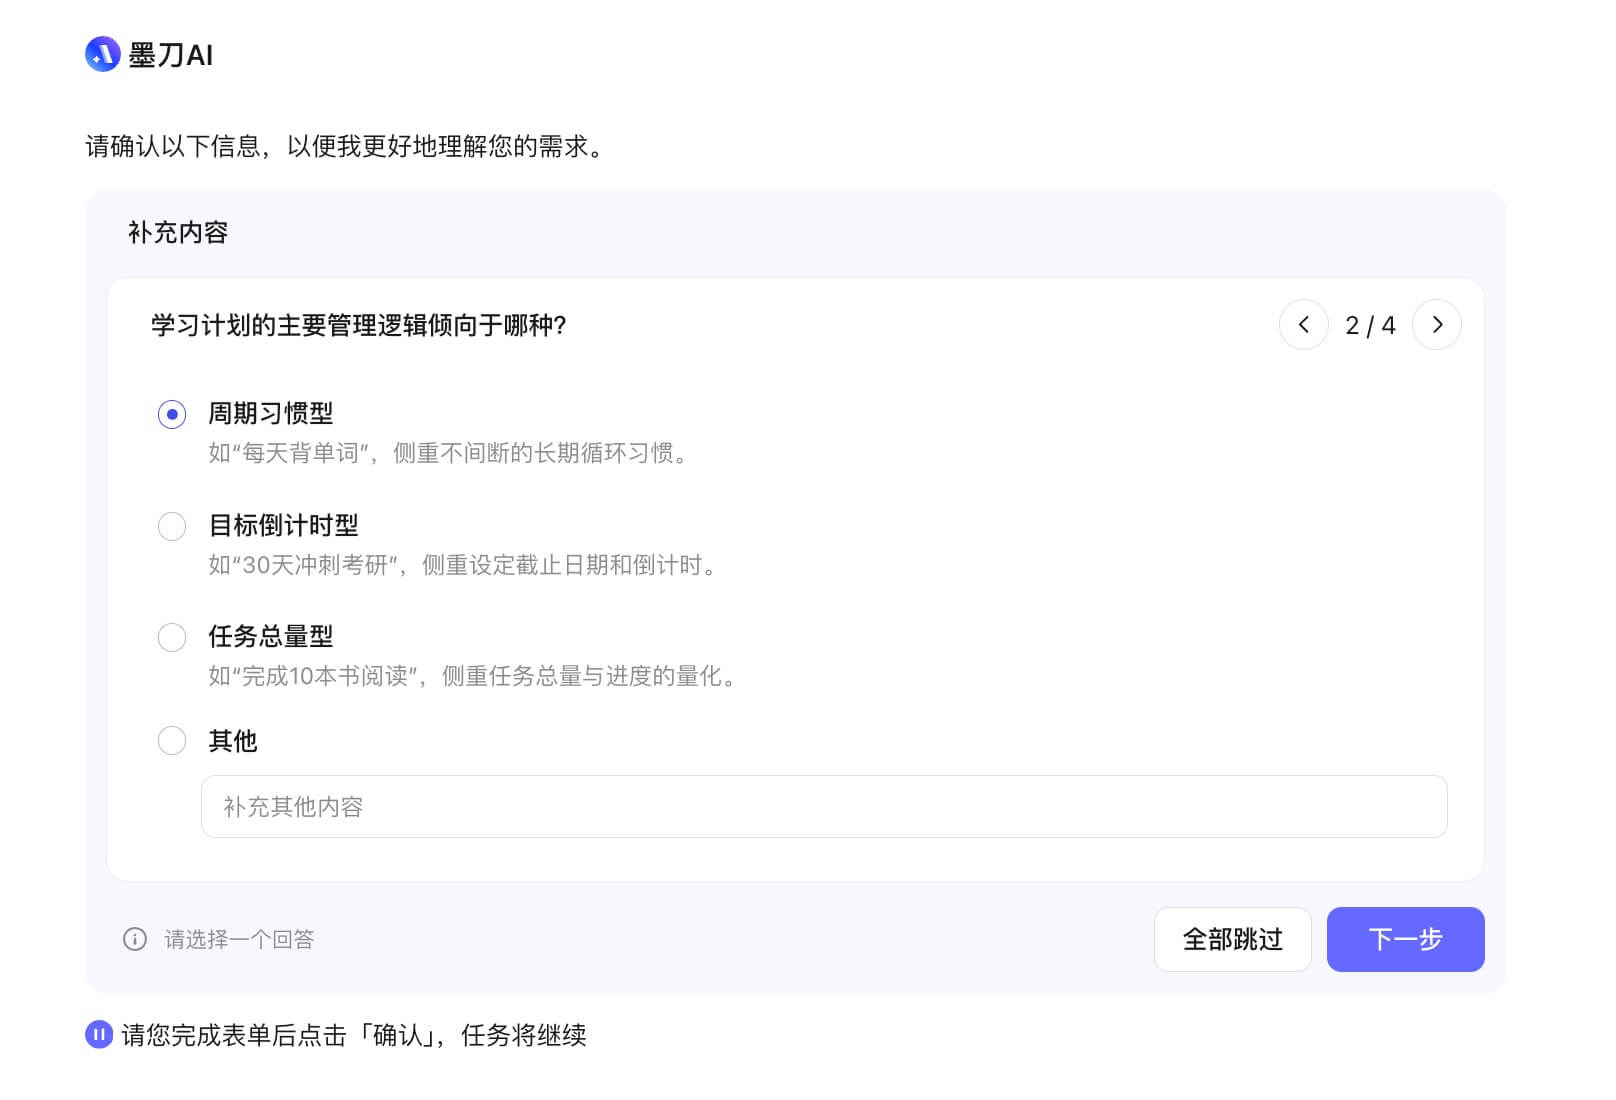Click the pause icon beside 请您完成表单
1616x1100 pixels.
click(x=99, y=1034)
